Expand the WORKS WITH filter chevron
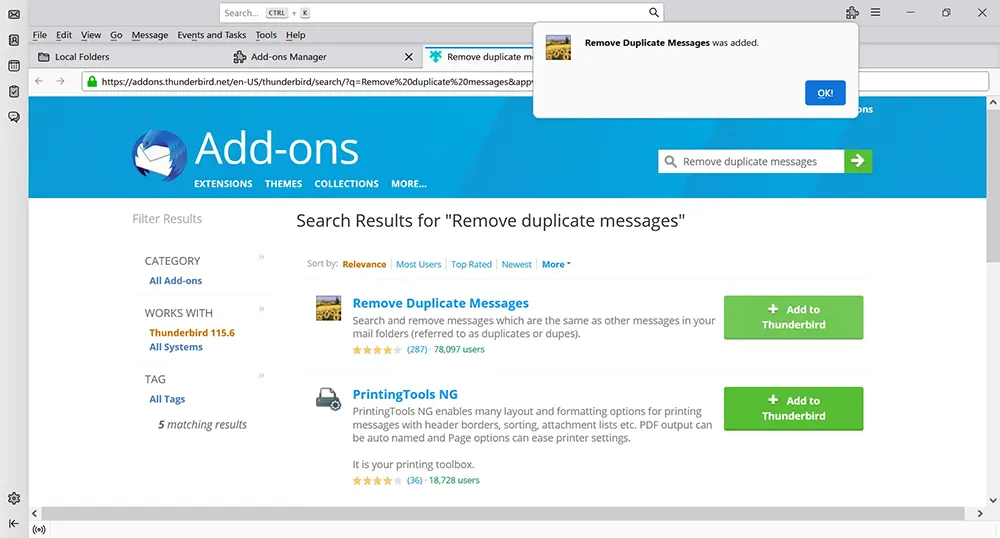Viewport: 1000px width, 538px height. [x=261, y=309]
